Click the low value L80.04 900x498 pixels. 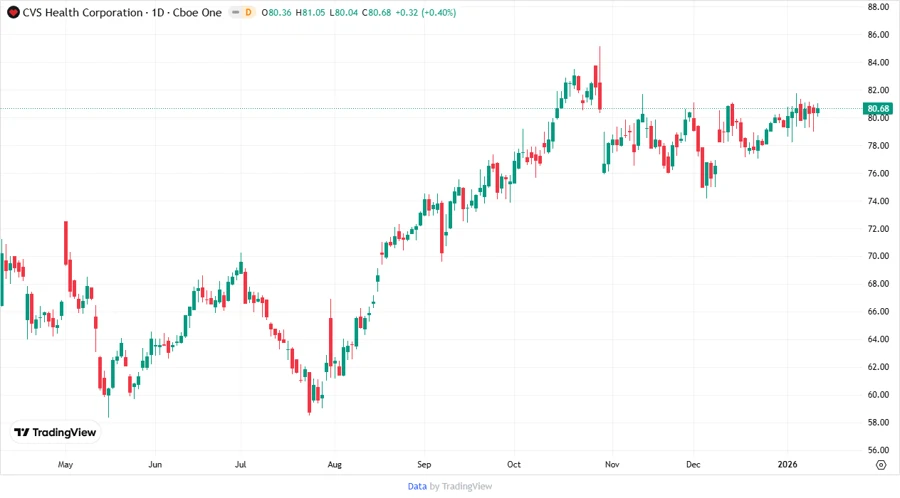point(343,13)
